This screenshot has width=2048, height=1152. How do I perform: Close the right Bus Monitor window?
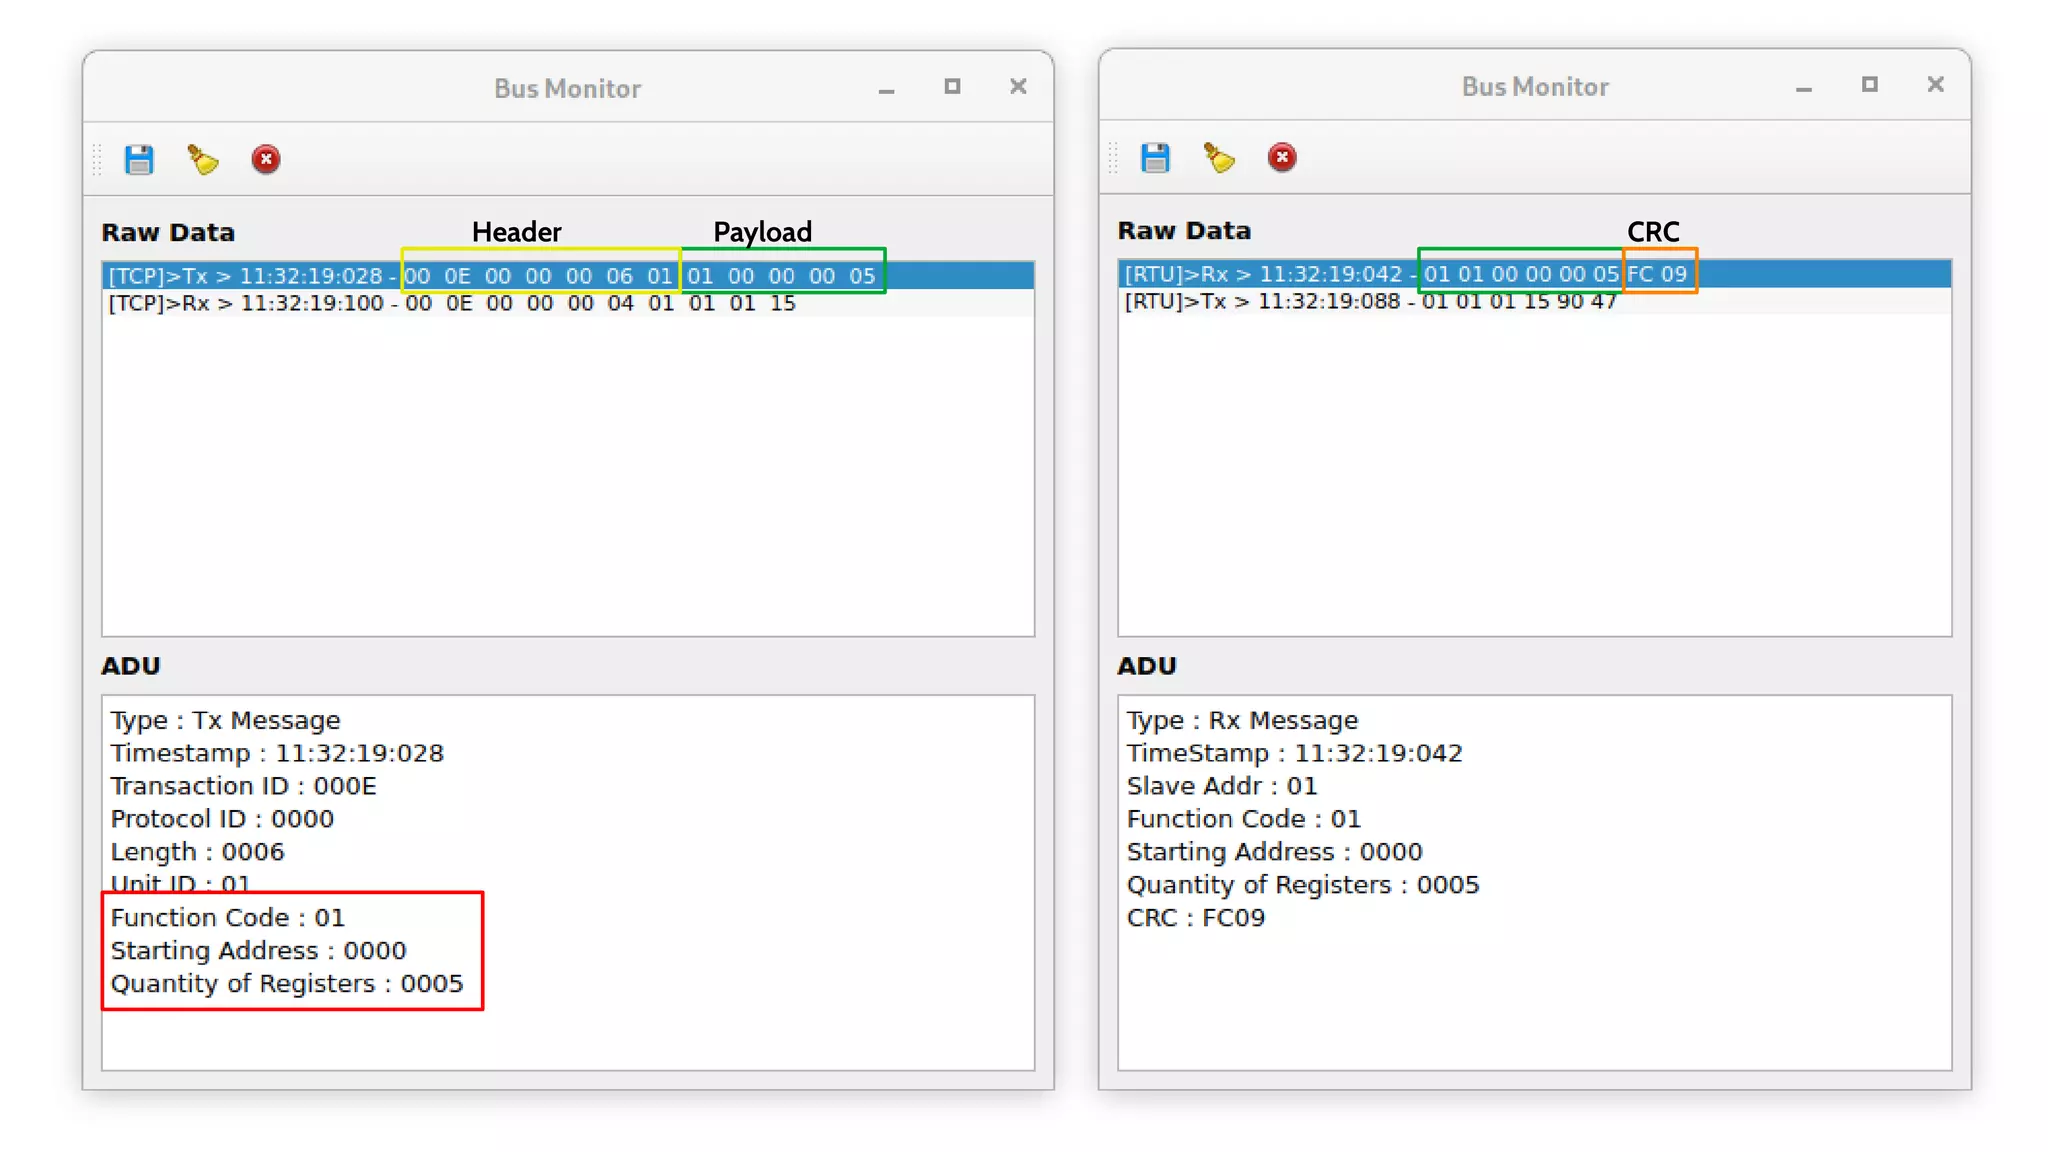(1936, 85)
